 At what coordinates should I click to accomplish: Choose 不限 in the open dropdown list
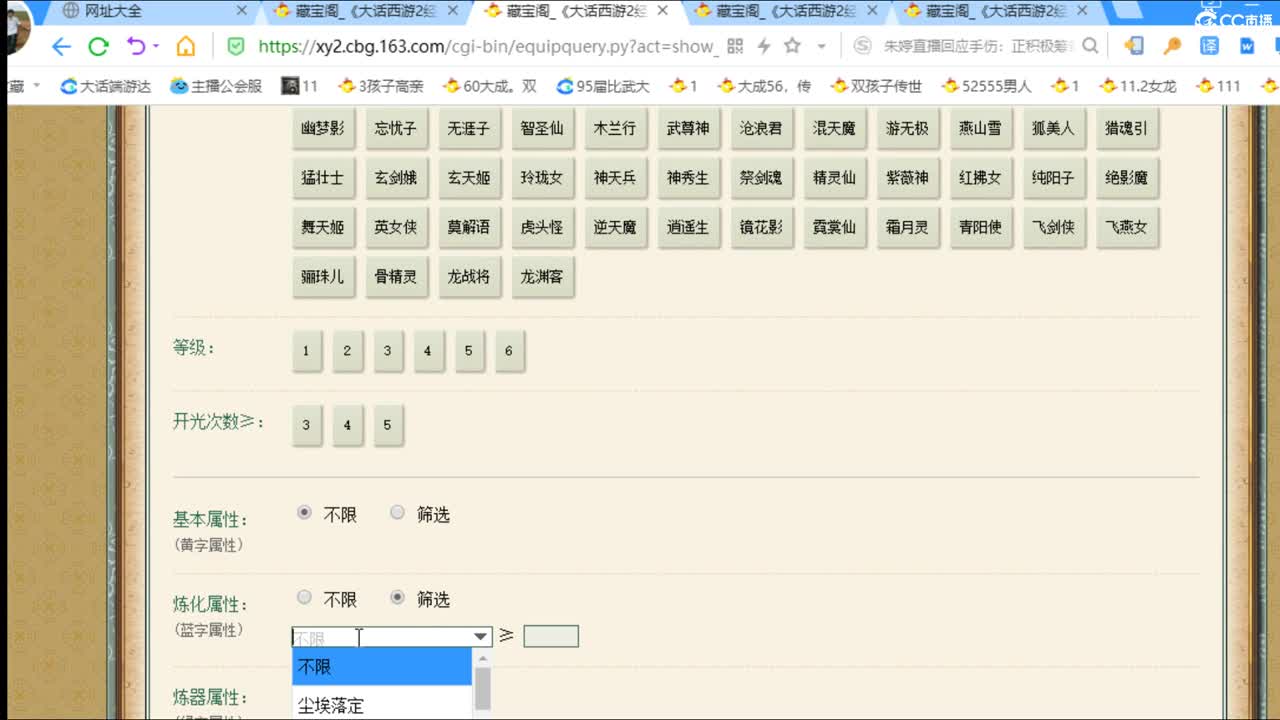(381, 667)
